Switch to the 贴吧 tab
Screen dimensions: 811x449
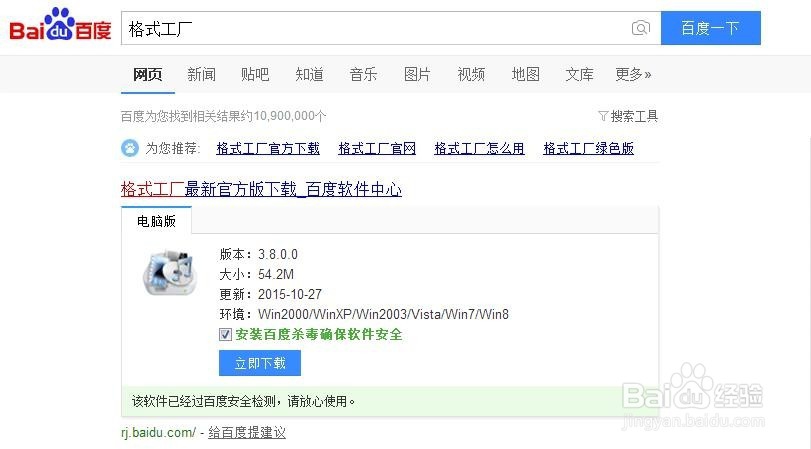pos(255,74)
